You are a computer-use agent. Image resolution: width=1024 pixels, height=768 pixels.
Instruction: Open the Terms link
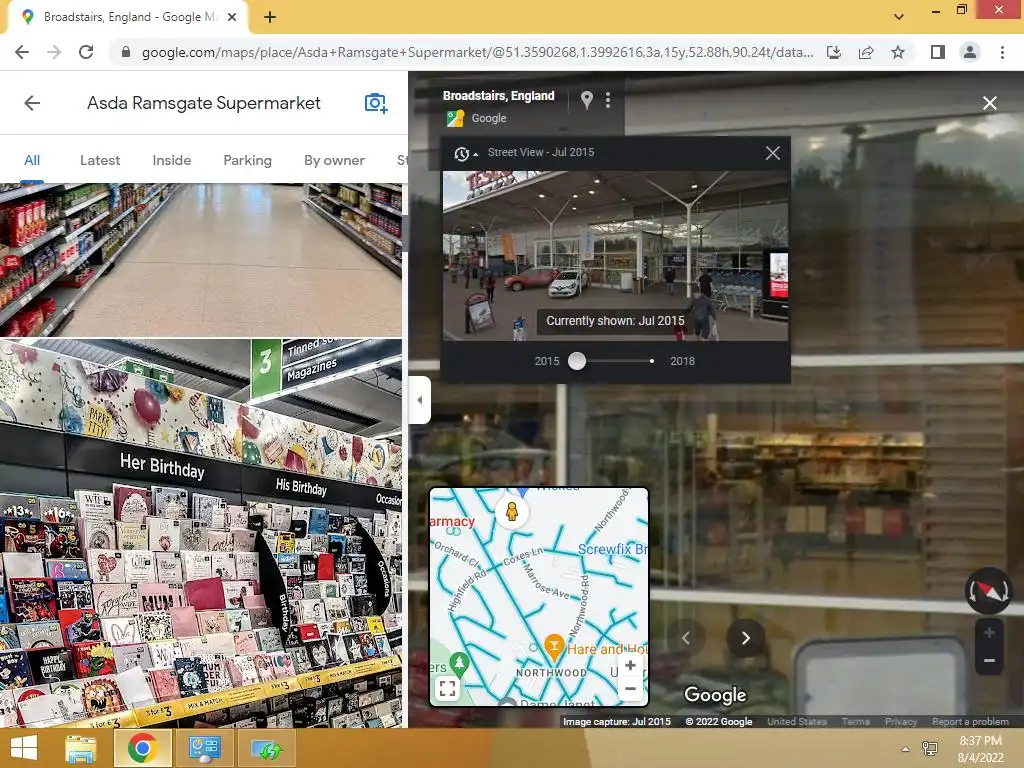[x=856, y=722]
